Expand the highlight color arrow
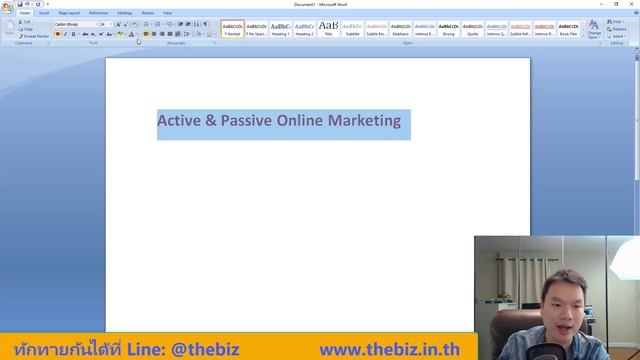Image resolution: width=640 pixels, height=360 pixels. click(125, 34)
